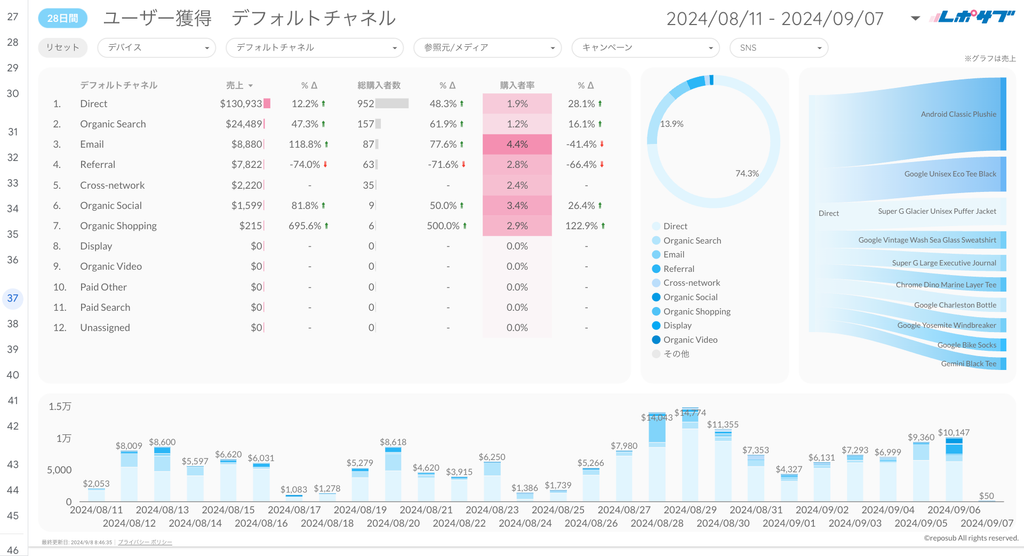
Task: Open the date range picker arrow
Action: pyautogui.click(x=915, y=19)
